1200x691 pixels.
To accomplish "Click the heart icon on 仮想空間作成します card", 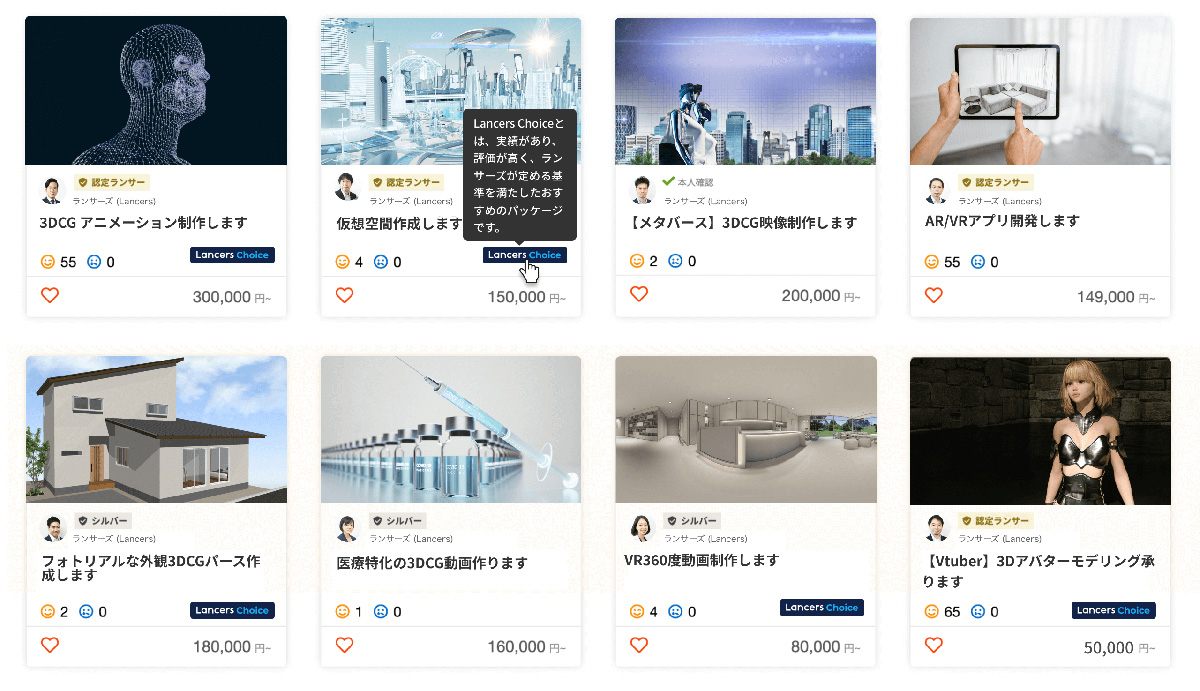I will coord(344,295).
